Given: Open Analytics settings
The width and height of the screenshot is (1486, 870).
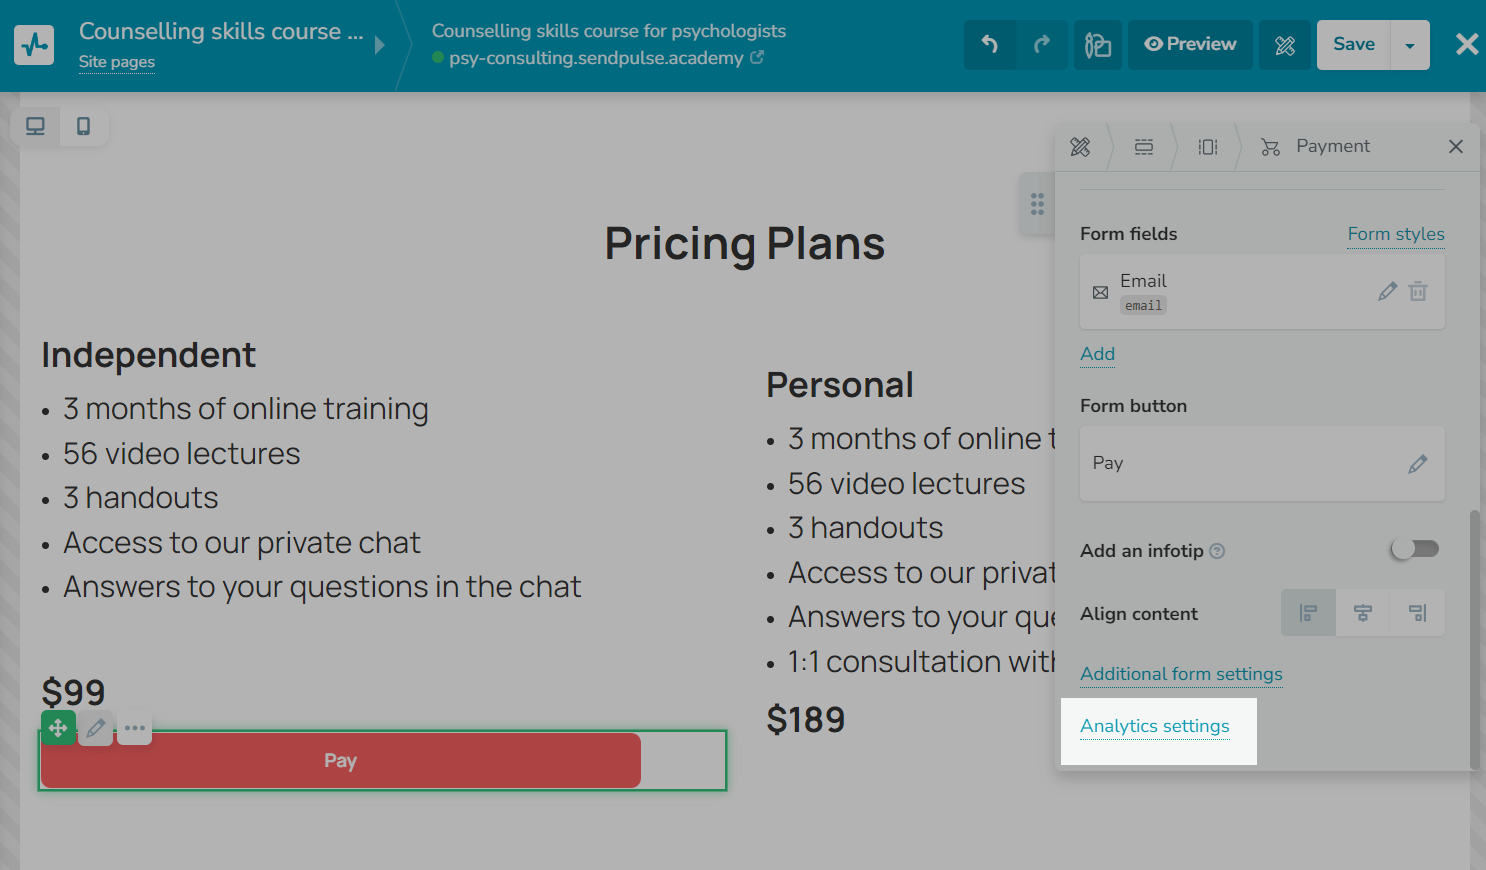Looking at the screenshot, I should pyautogui.click(x=1155, y=726).
